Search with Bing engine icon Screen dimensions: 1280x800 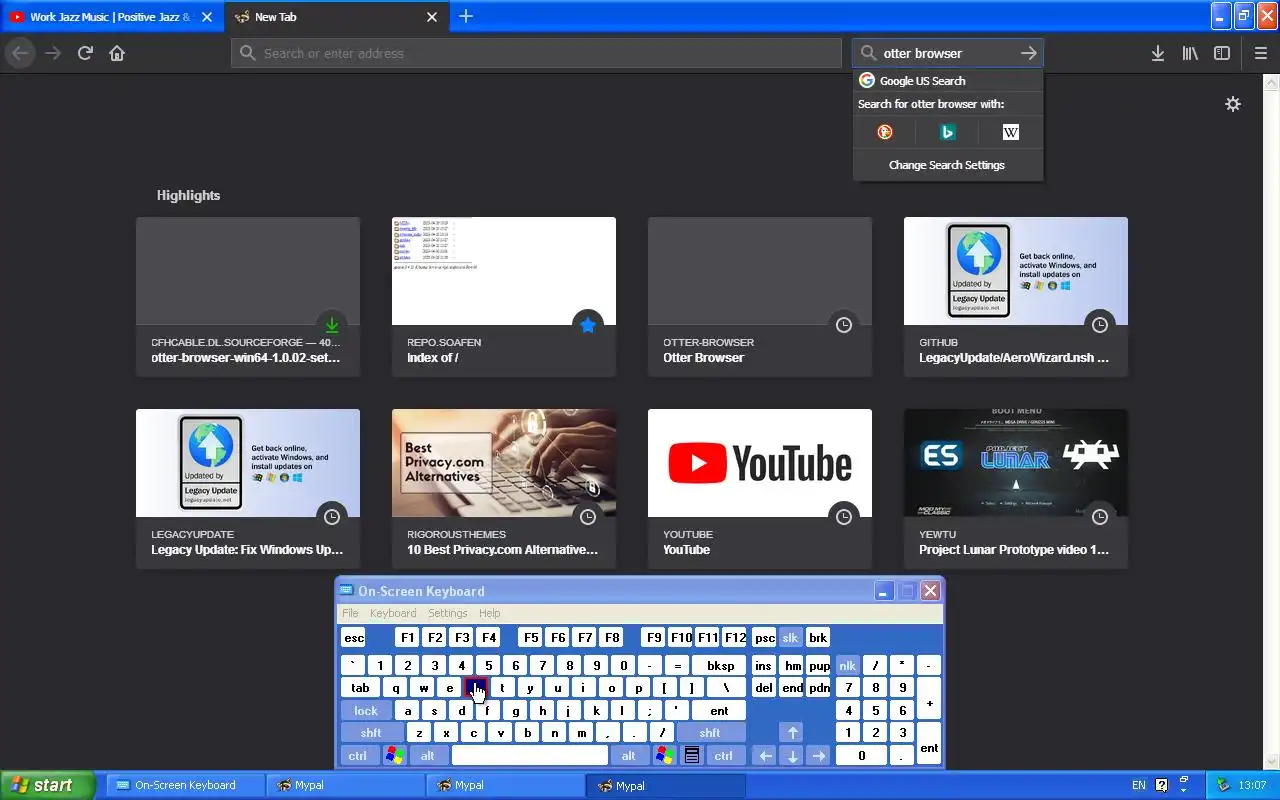947,132
